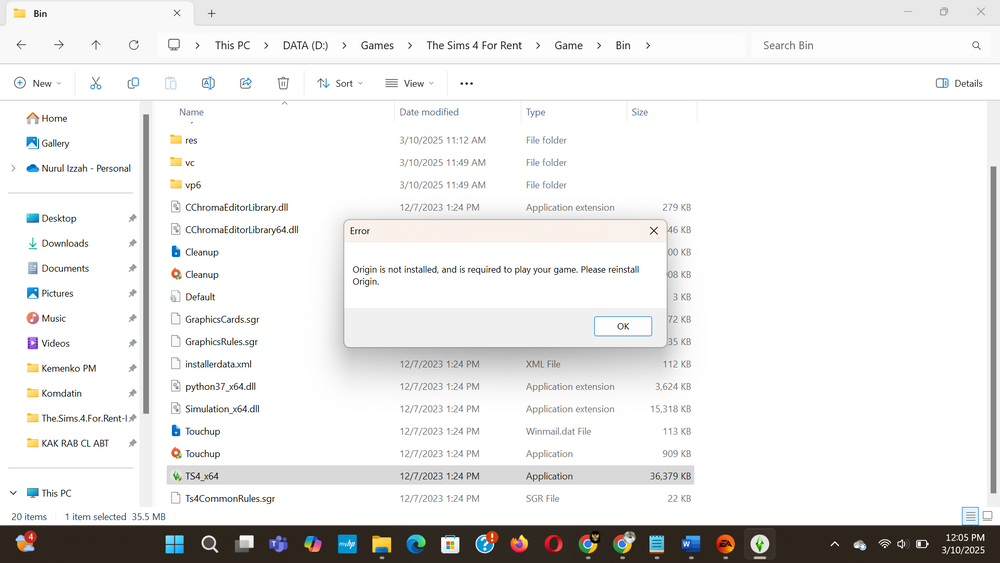The image size is (1000, 563).
Task: Click the Share icon in toolbar
Action: 246,83
